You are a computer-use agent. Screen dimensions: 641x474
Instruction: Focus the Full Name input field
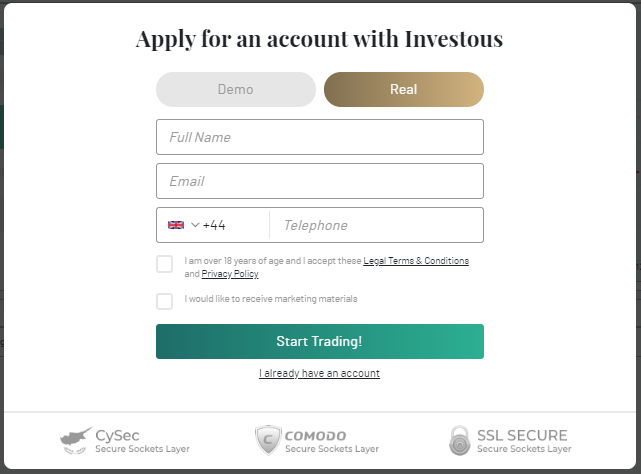320,137
